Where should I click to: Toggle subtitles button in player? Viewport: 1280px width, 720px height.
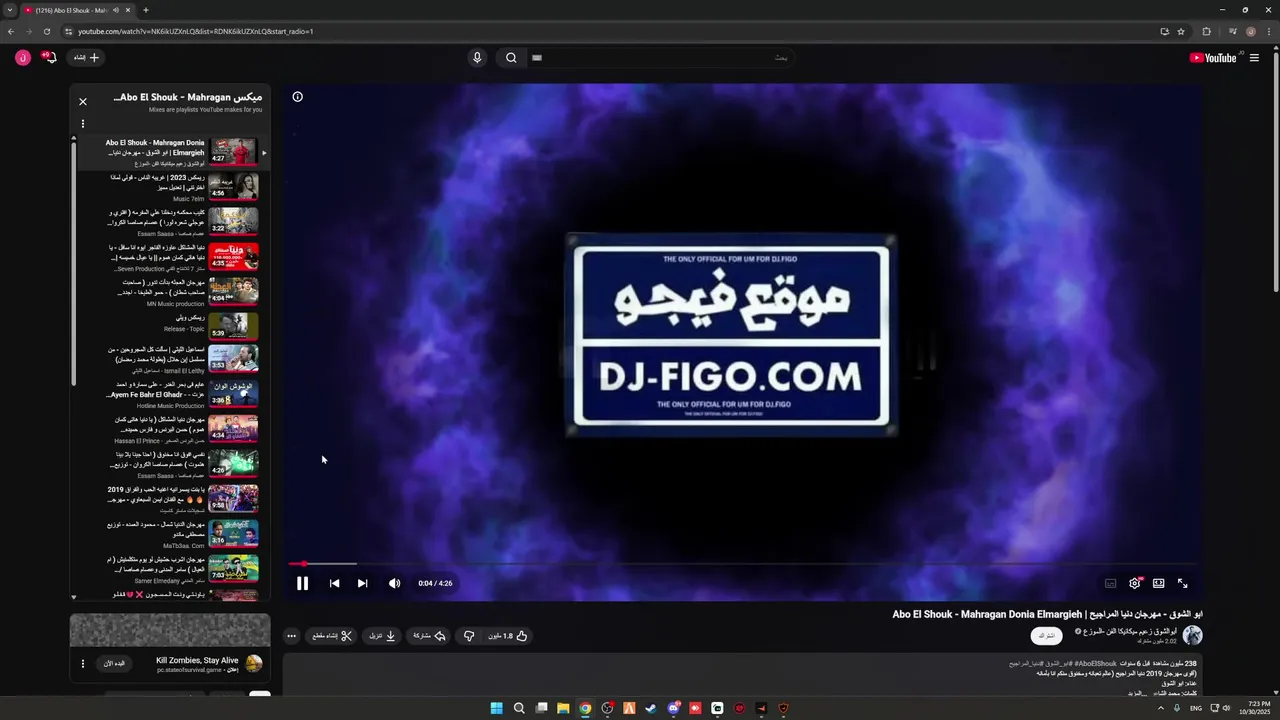tap(1110, 583)
